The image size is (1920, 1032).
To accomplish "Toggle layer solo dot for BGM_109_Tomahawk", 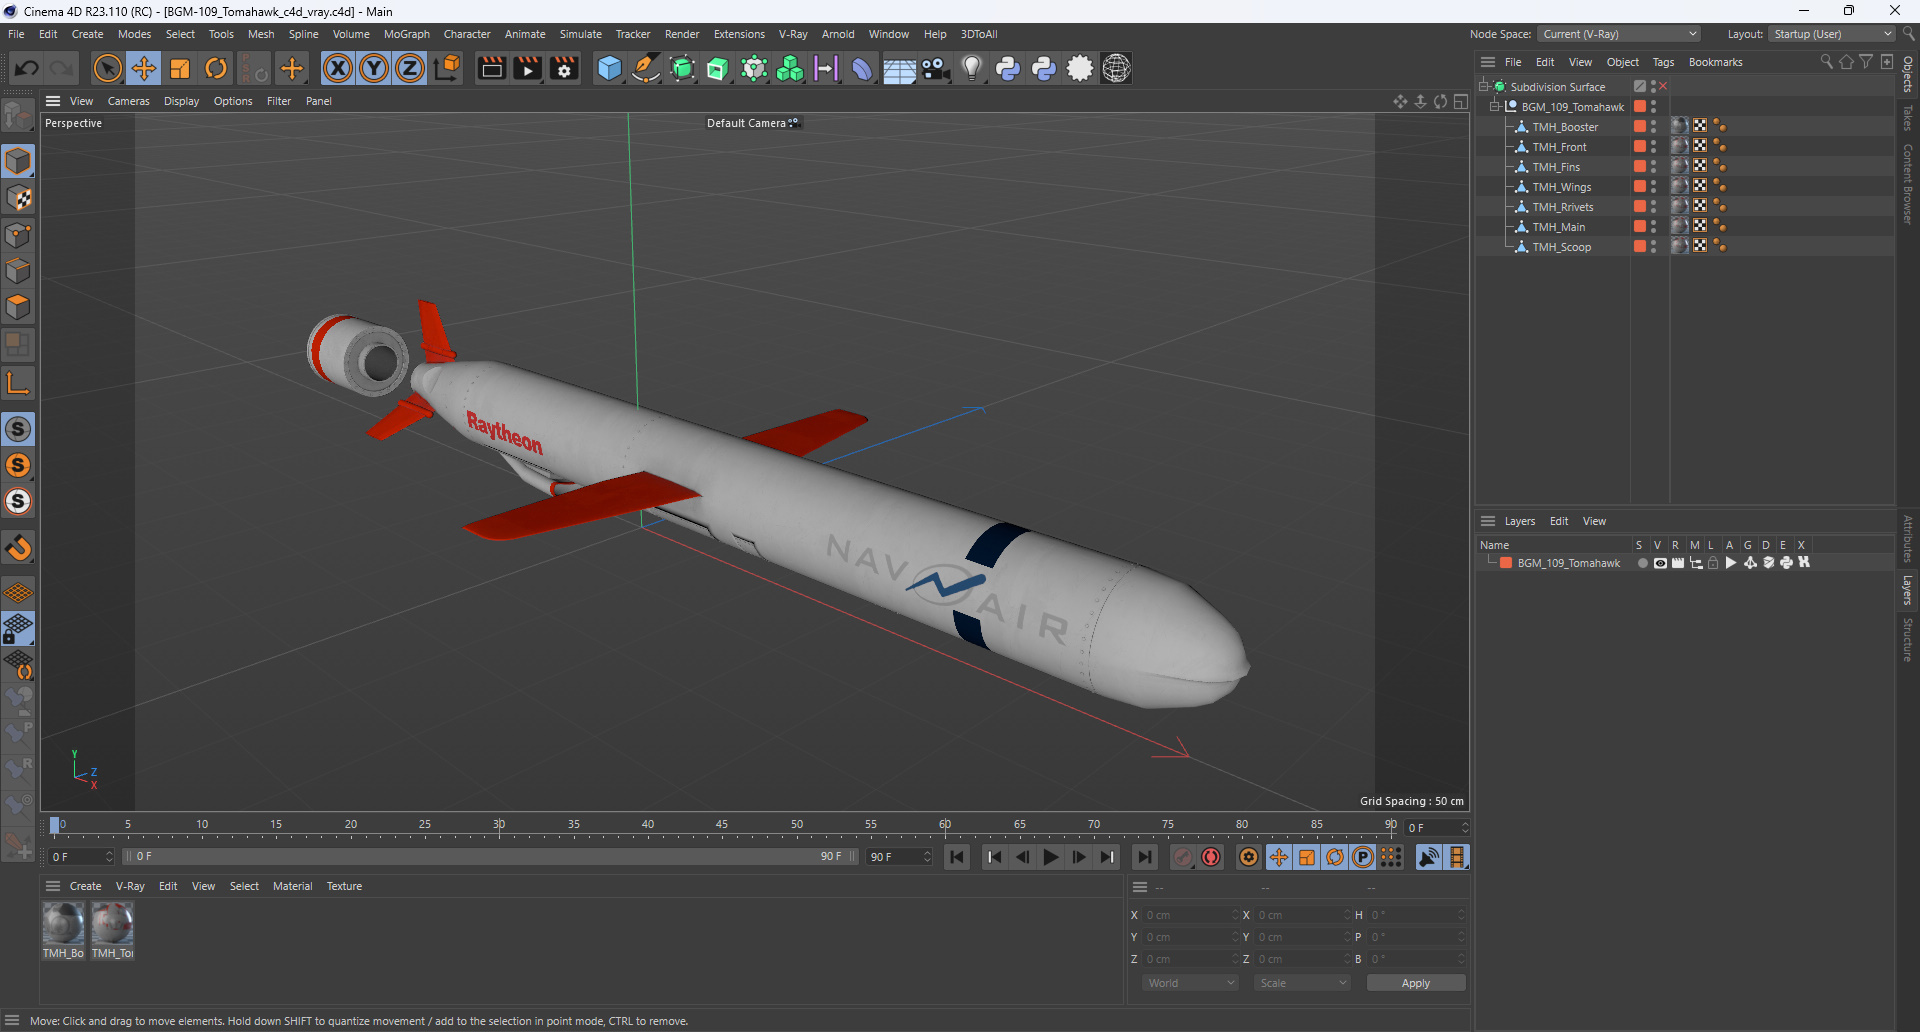I will click(1642, 563).
